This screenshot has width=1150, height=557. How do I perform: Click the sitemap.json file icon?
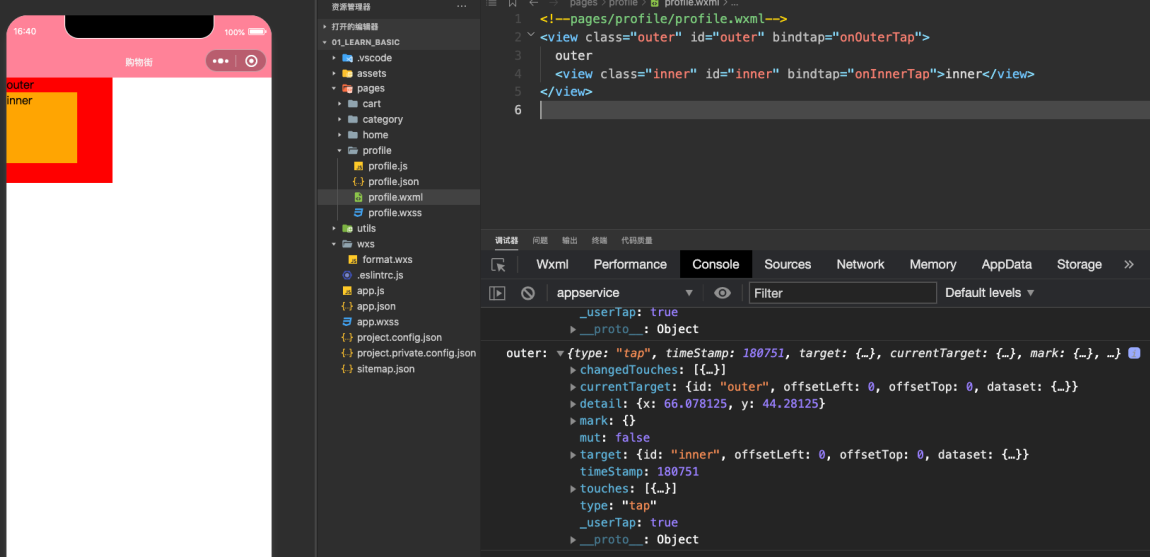click(x=347, y=369)
